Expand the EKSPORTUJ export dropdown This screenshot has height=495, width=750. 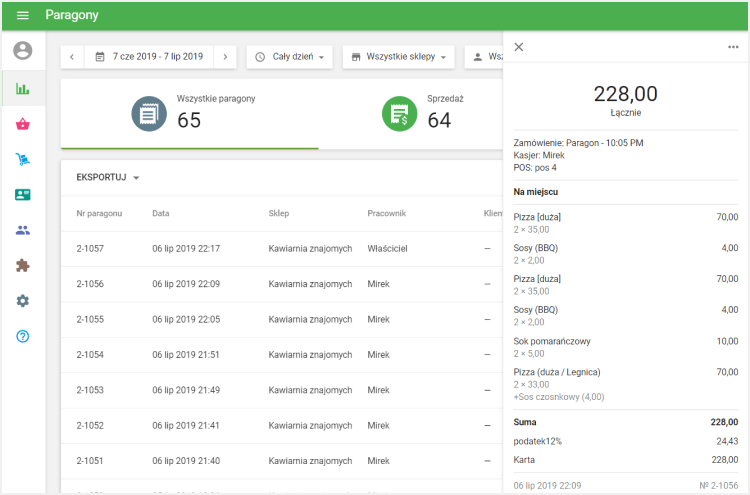108,177
